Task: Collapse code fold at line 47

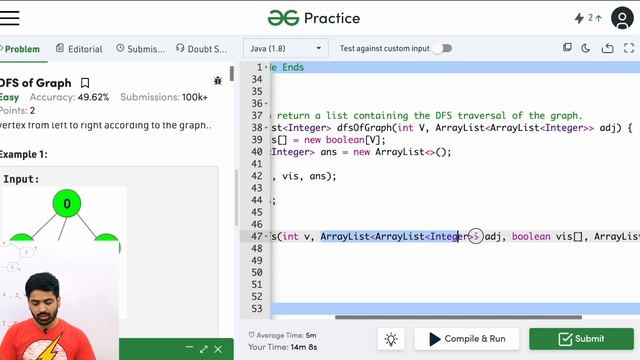Action: pyautogui.click(x=266, y=237)
